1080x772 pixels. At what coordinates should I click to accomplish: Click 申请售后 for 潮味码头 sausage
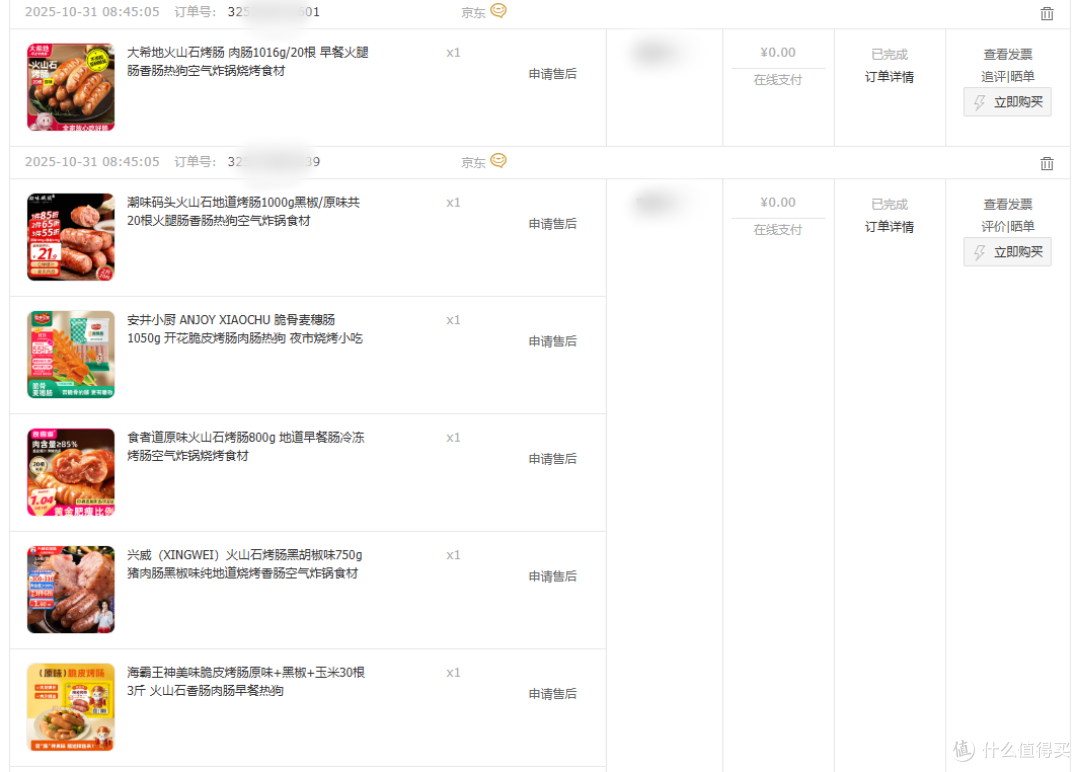(552, 224)
